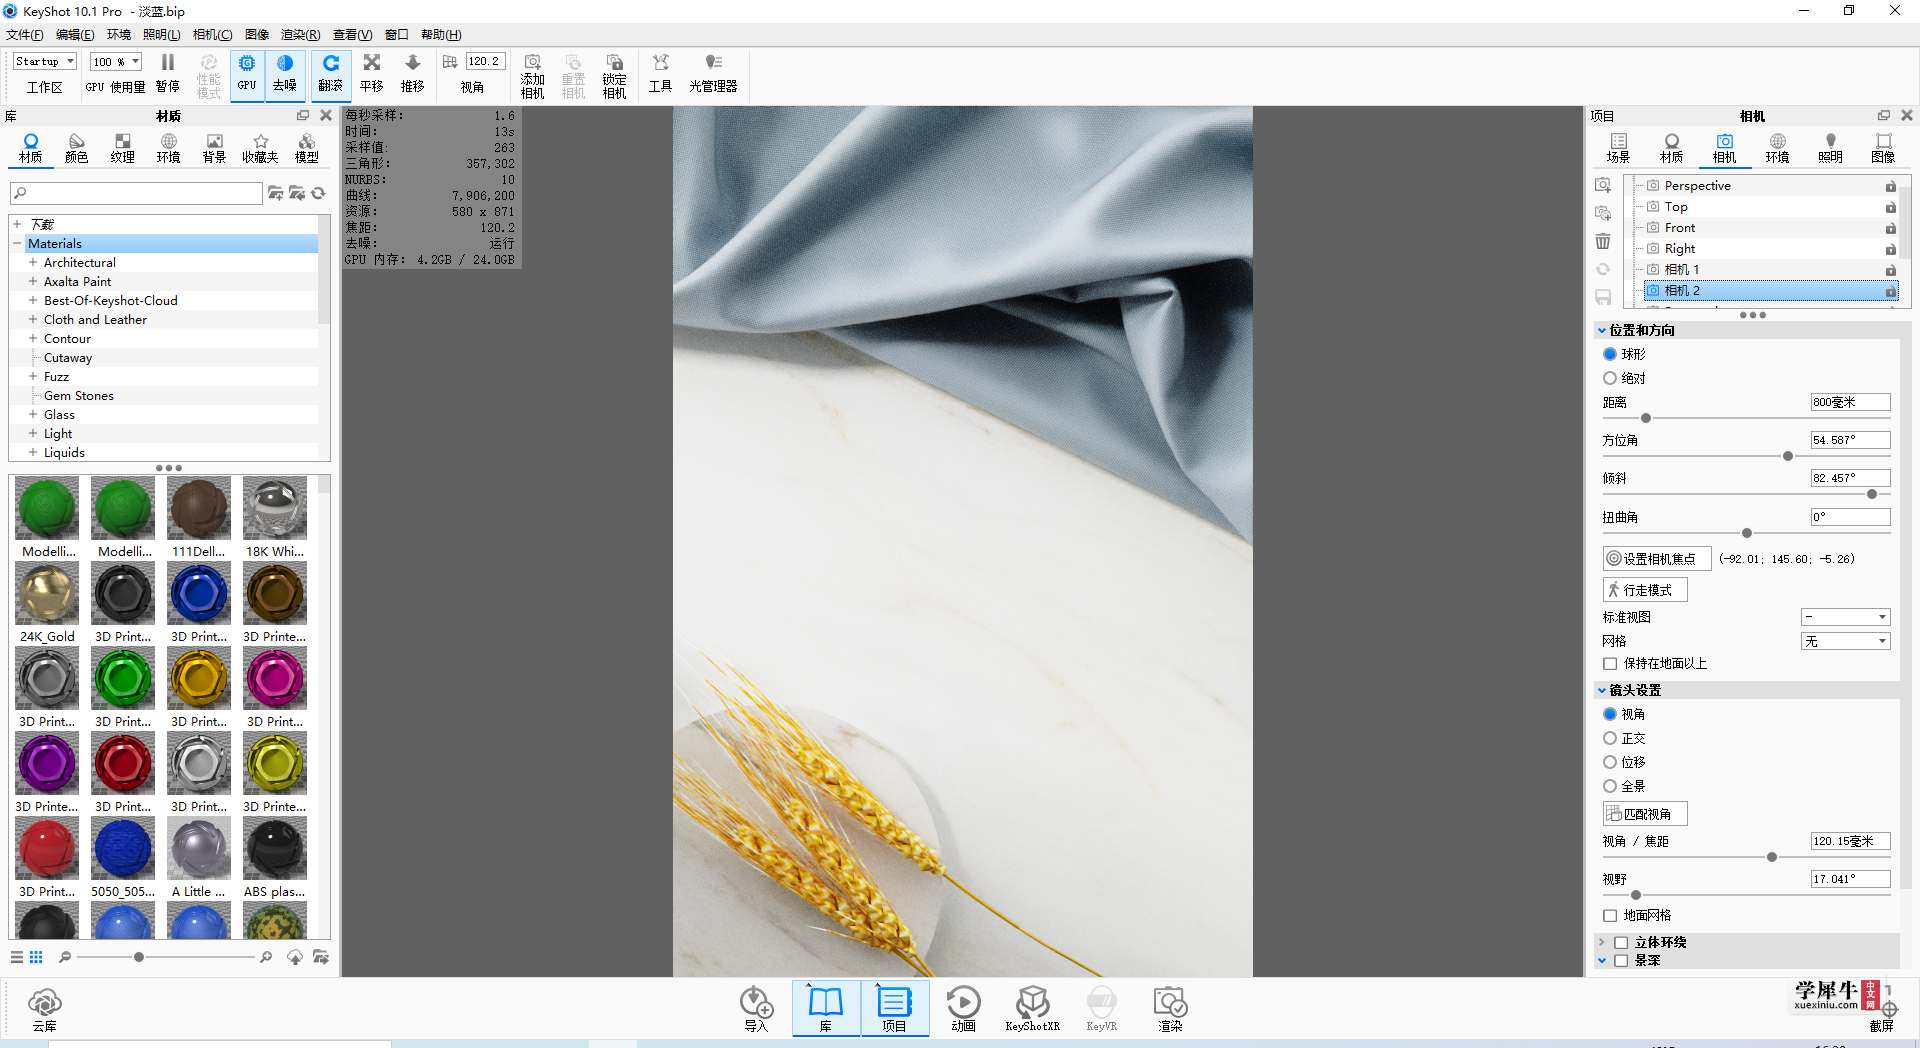The height and width of the screenshot is (1048, 1920).
Task: Select the dolly (推移) camera tool
Action: [413, 74]
